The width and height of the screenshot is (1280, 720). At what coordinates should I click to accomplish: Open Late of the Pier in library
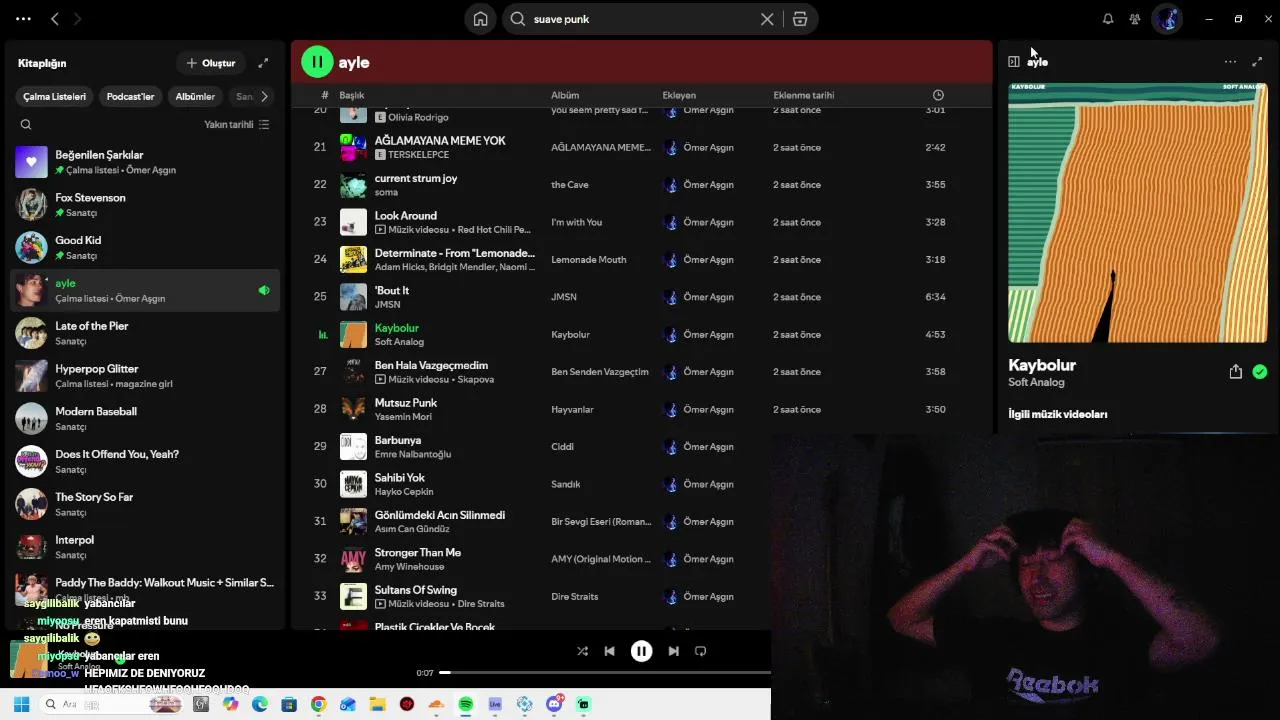145,333
